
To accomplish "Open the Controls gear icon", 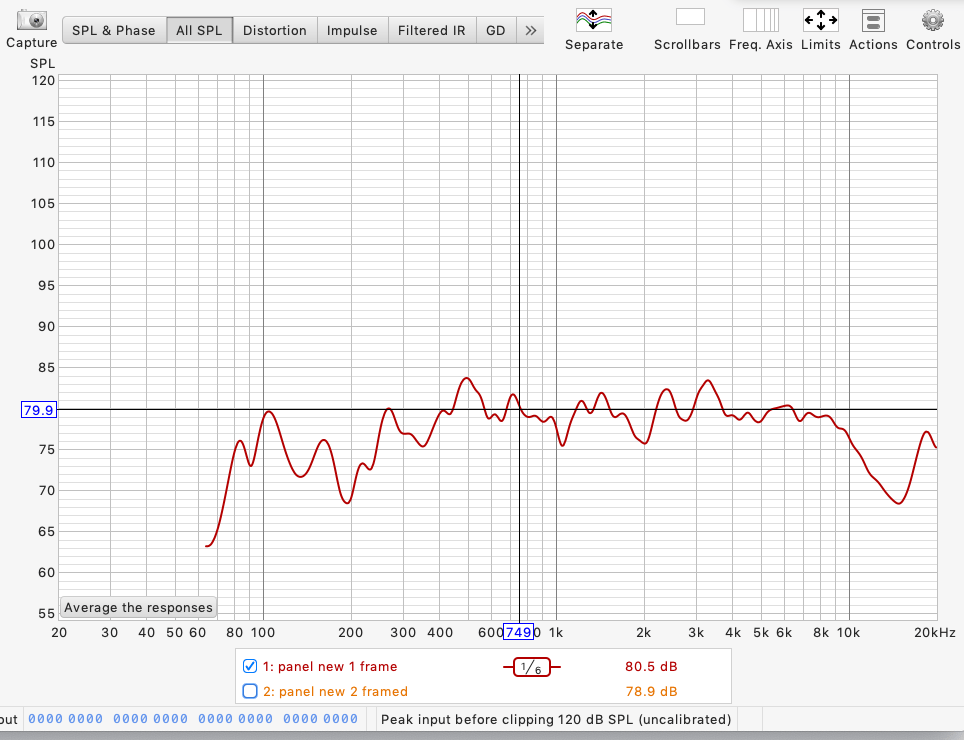I will click(933, 20).
